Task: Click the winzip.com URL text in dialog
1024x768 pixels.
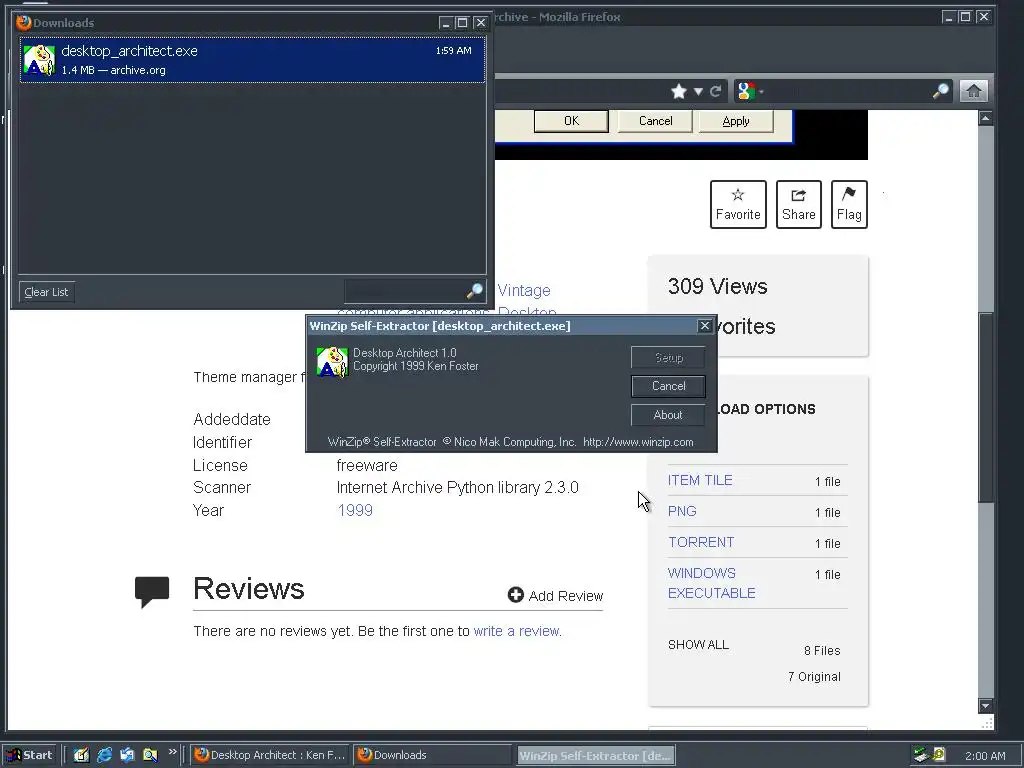Action: (x=638, y=442)
